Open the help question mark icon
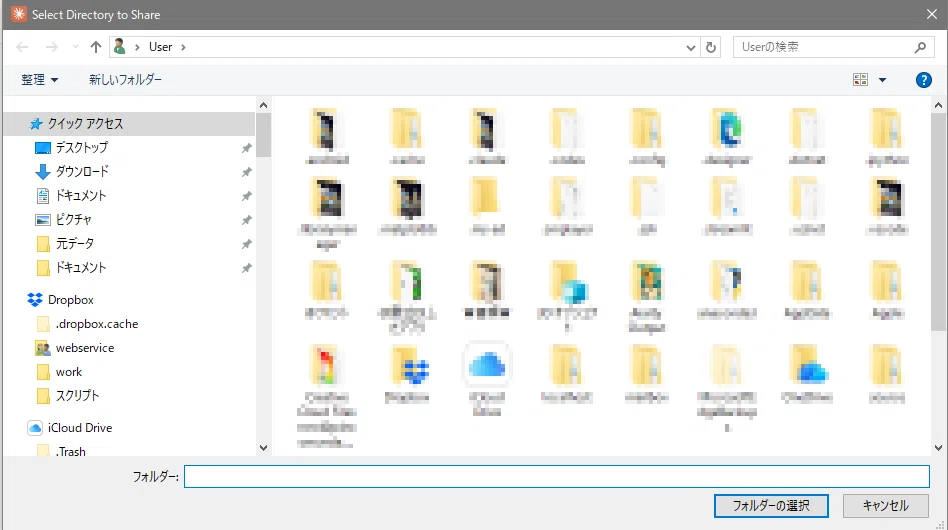Image resolution: width=948 pixels, height=530 pixels. (923, 80)
